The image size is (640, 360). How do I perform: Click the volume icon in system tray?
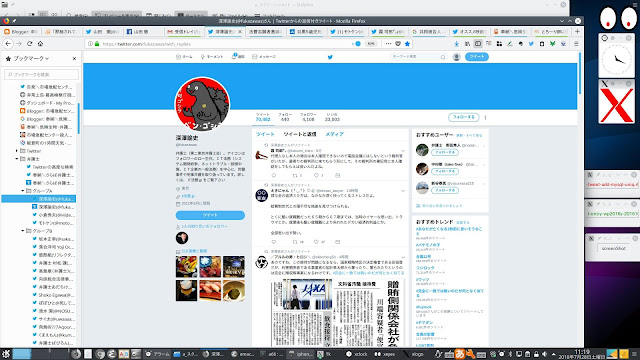(545, 354)
